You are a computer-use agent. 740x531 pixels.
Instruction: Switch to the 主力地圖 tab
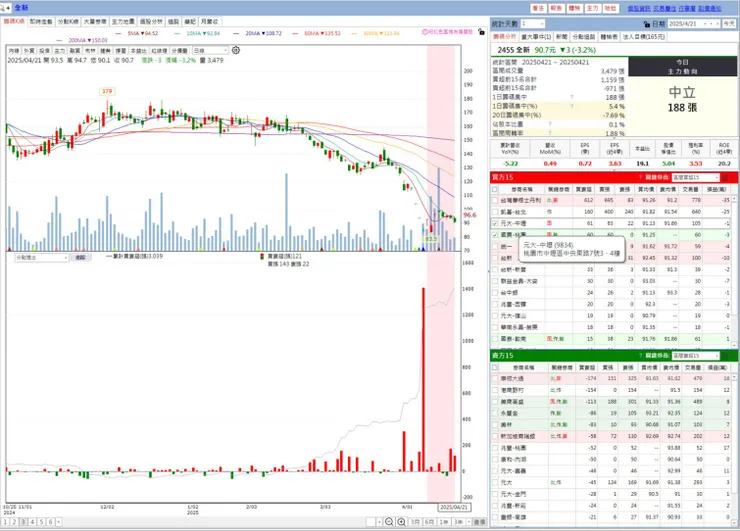[123, 22]
